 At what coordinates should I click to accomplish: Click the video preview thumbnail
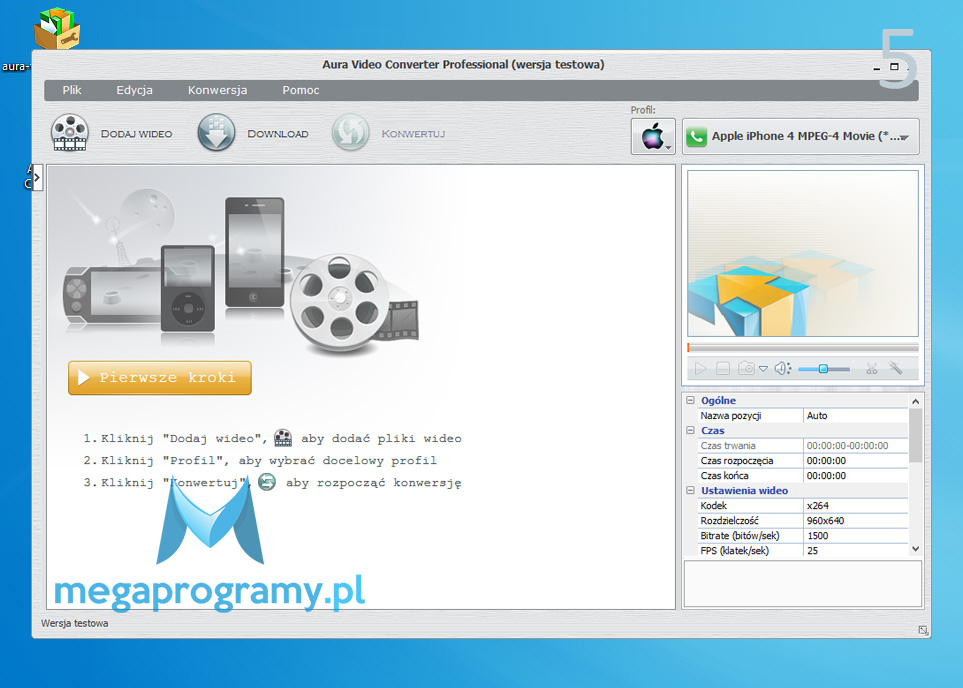click(x=803, y=253)
